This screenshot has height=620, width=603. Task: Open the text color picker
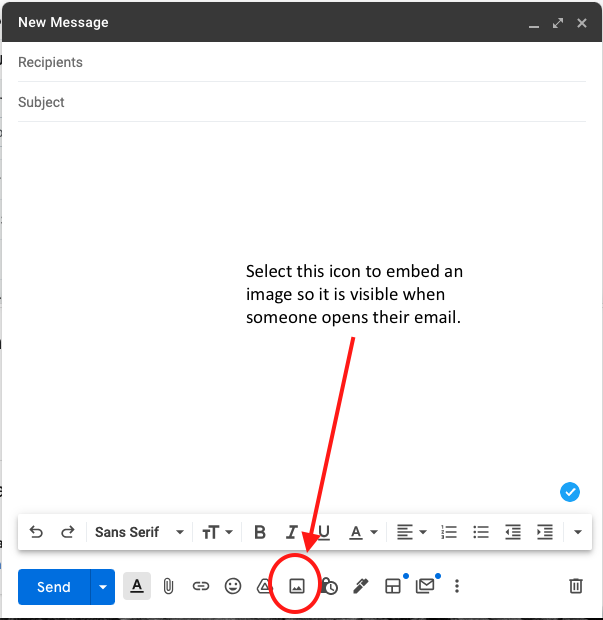point(363,532)
